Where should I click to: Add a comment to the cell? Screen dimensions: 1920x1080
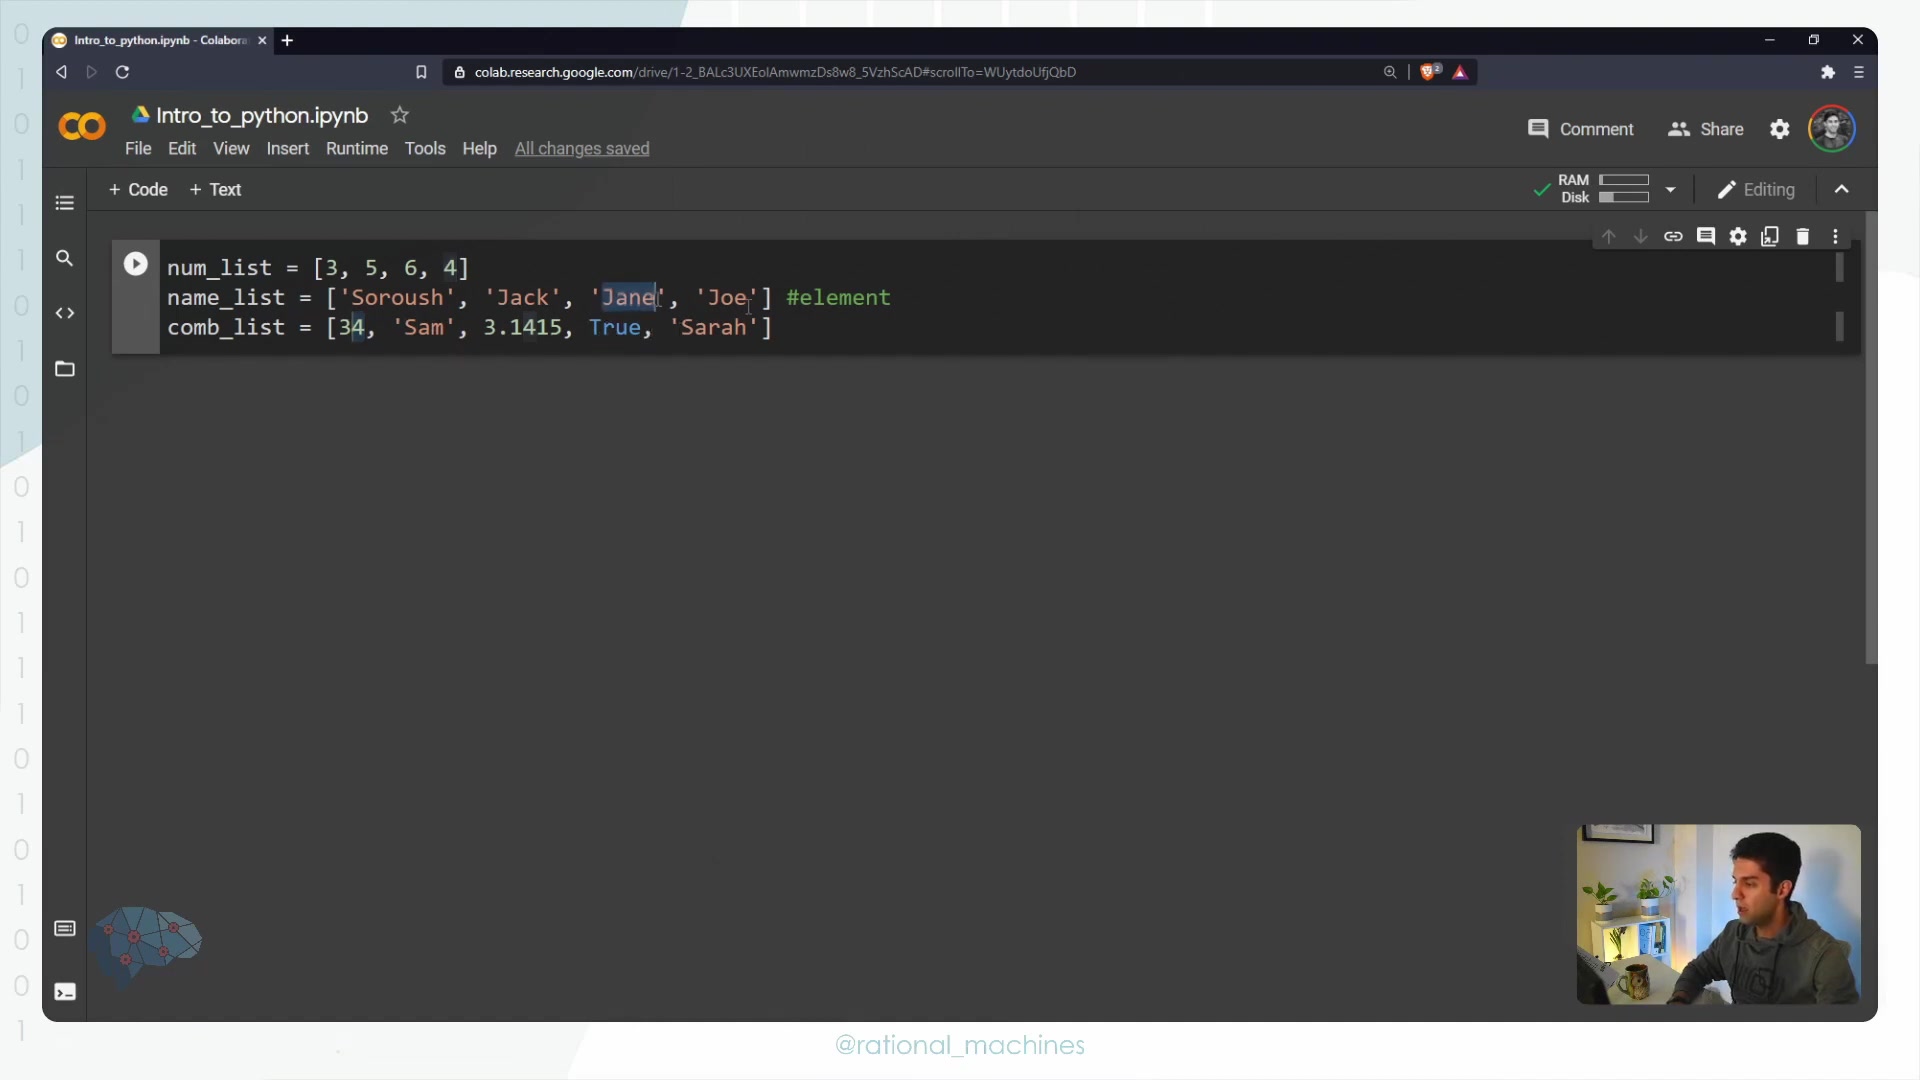1706,237
